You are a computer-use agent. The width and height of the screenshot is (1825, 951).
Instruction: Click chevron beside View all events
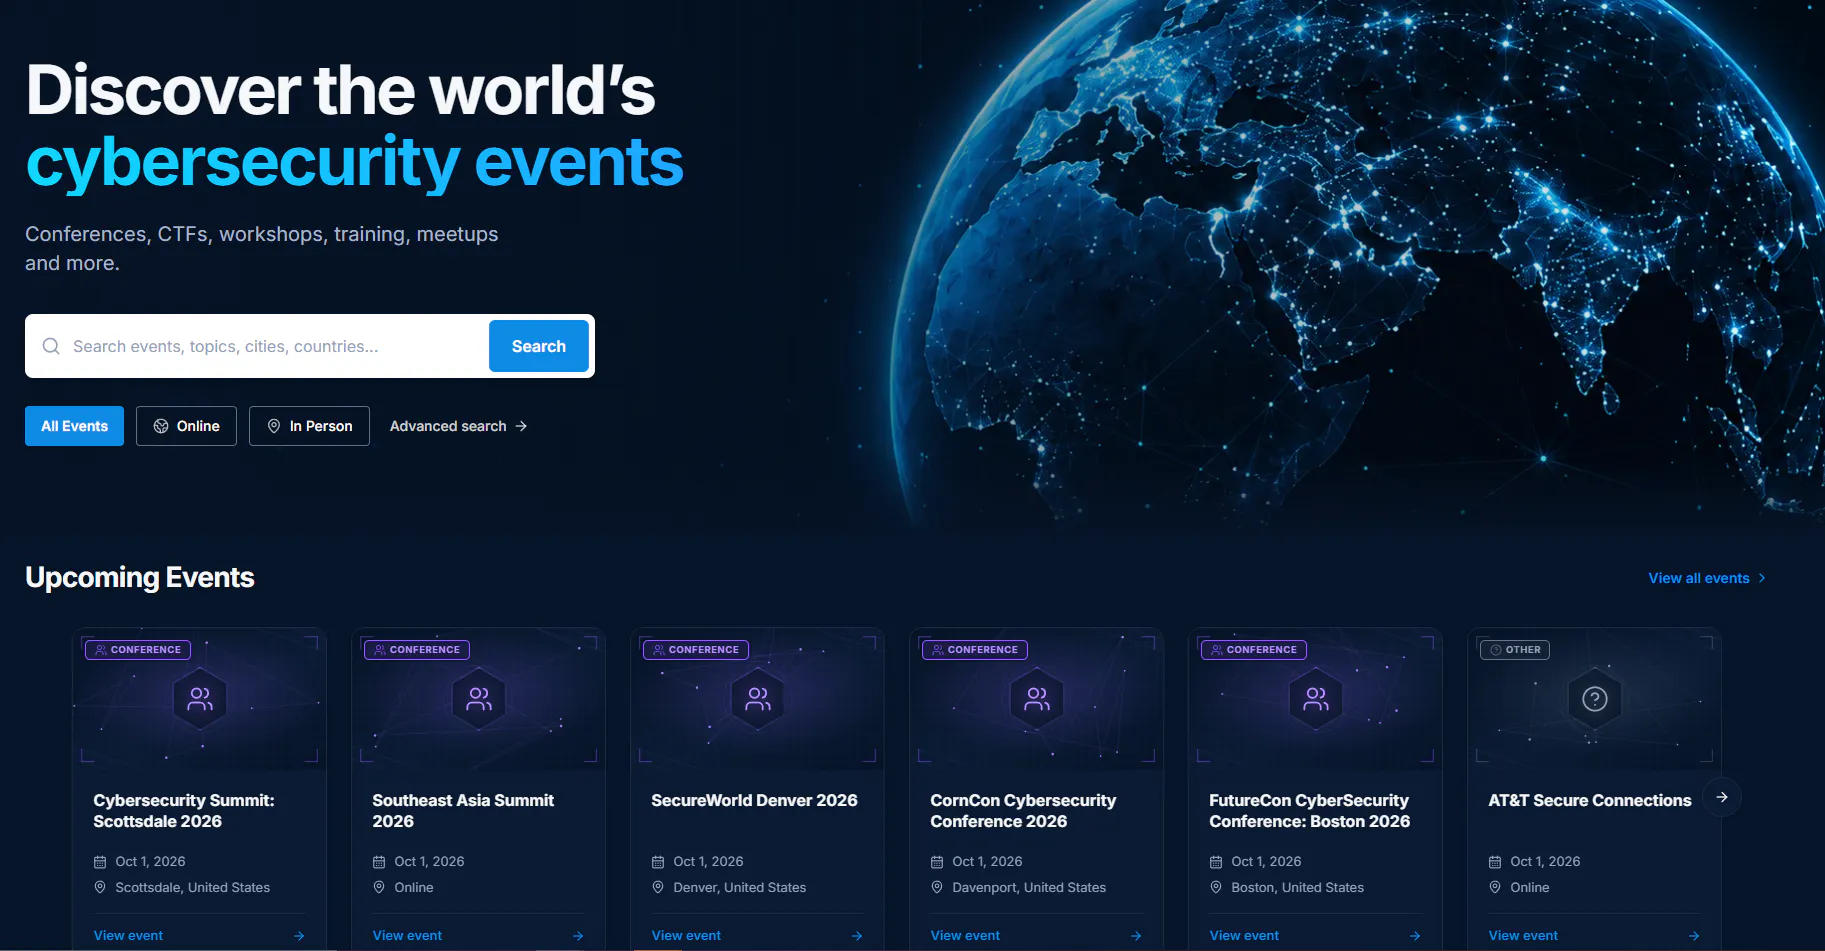1762,578
